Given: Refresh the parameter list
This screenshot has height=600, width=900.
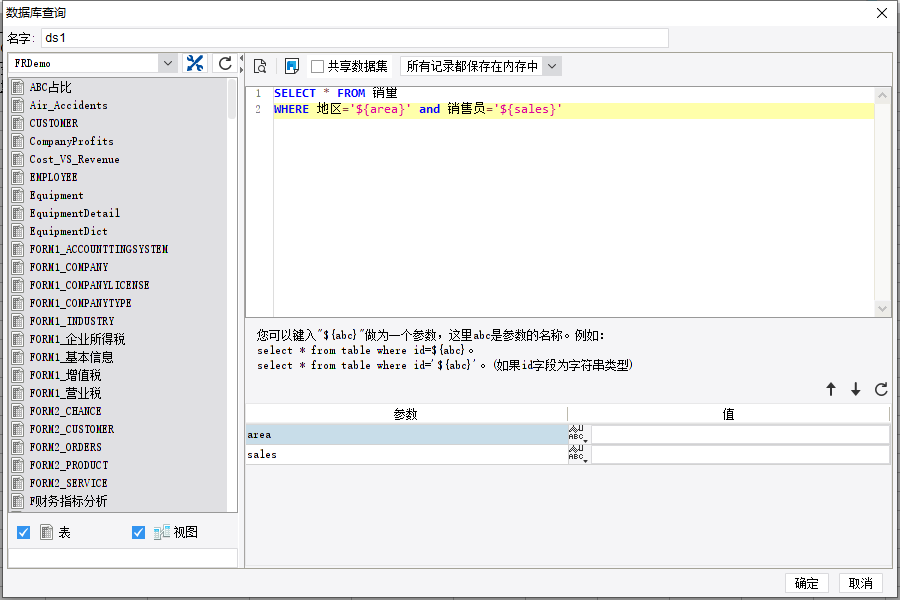Looking at the screenshot, I should click(881, 390).
